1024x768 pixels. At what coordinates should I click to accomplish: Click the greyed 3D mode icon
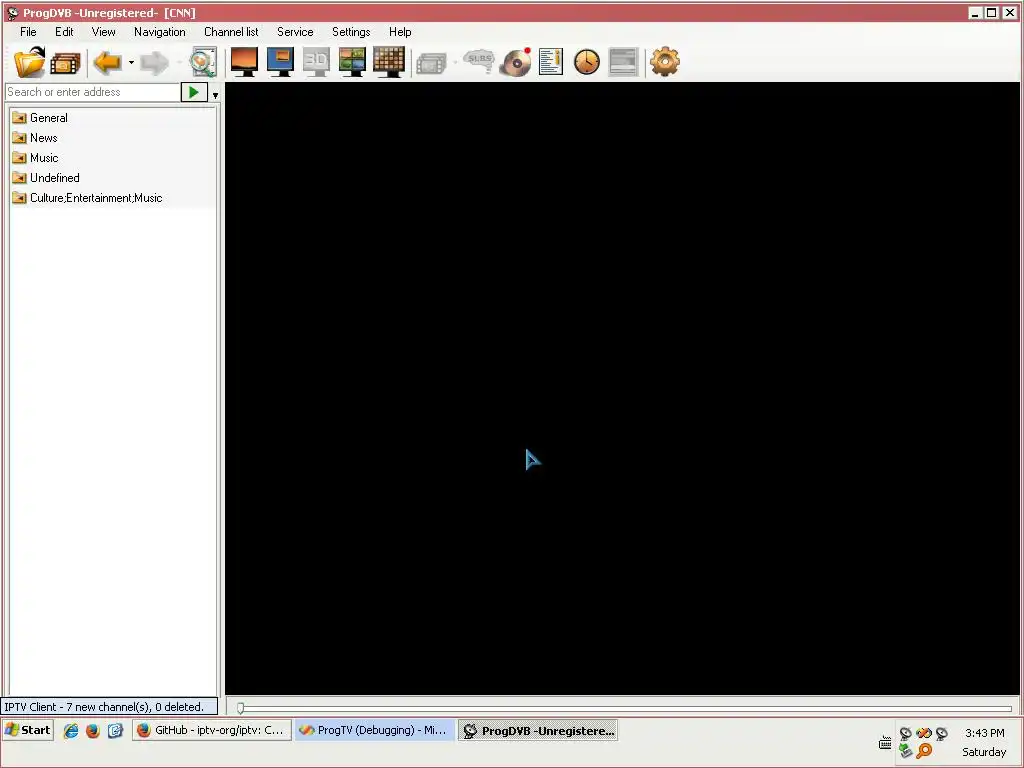point(316,62)
